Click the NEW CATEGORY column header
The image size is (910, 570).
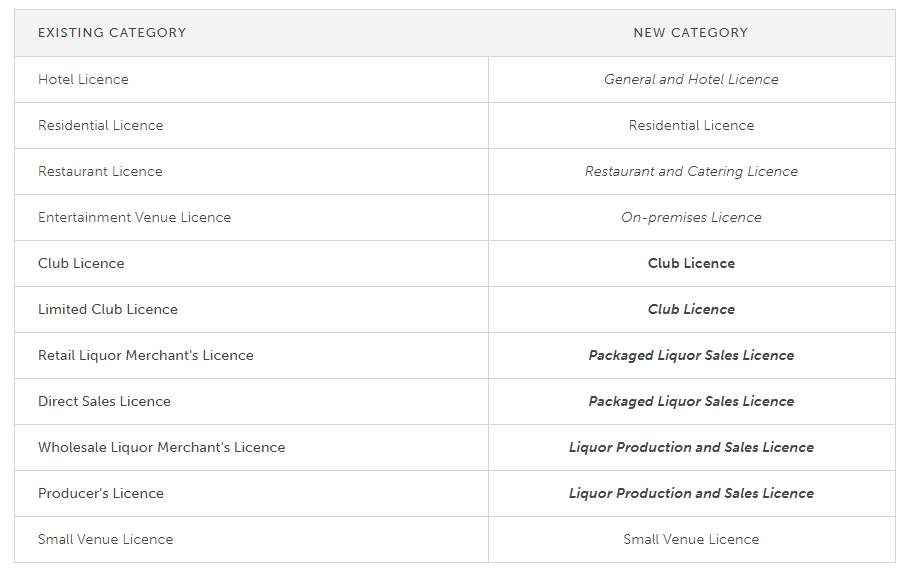tap(691, 33)
